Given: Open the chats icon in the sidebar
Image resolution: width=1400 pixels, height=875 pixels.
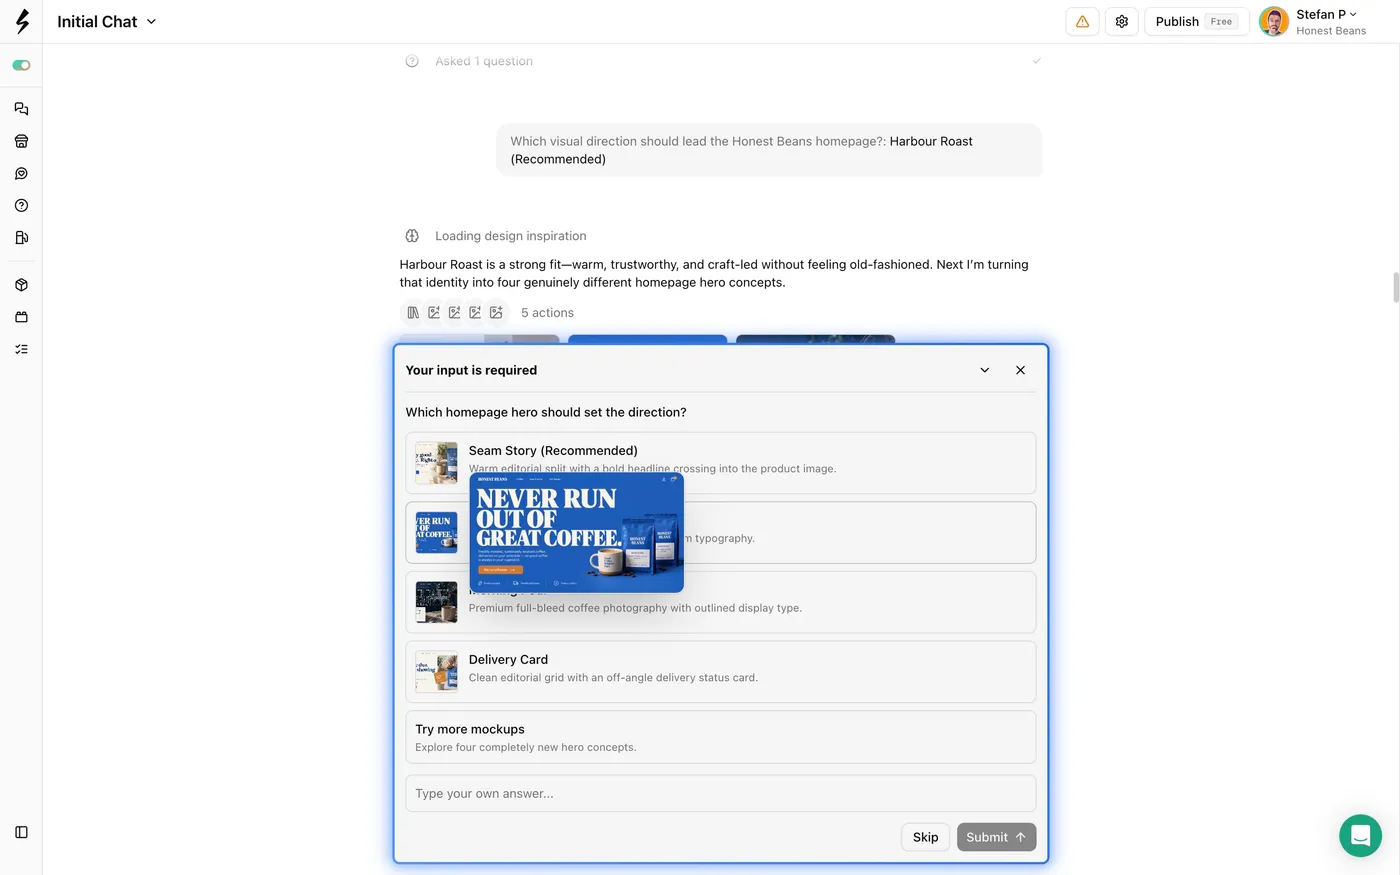Looking at the screenshot, I should (21, 109).
